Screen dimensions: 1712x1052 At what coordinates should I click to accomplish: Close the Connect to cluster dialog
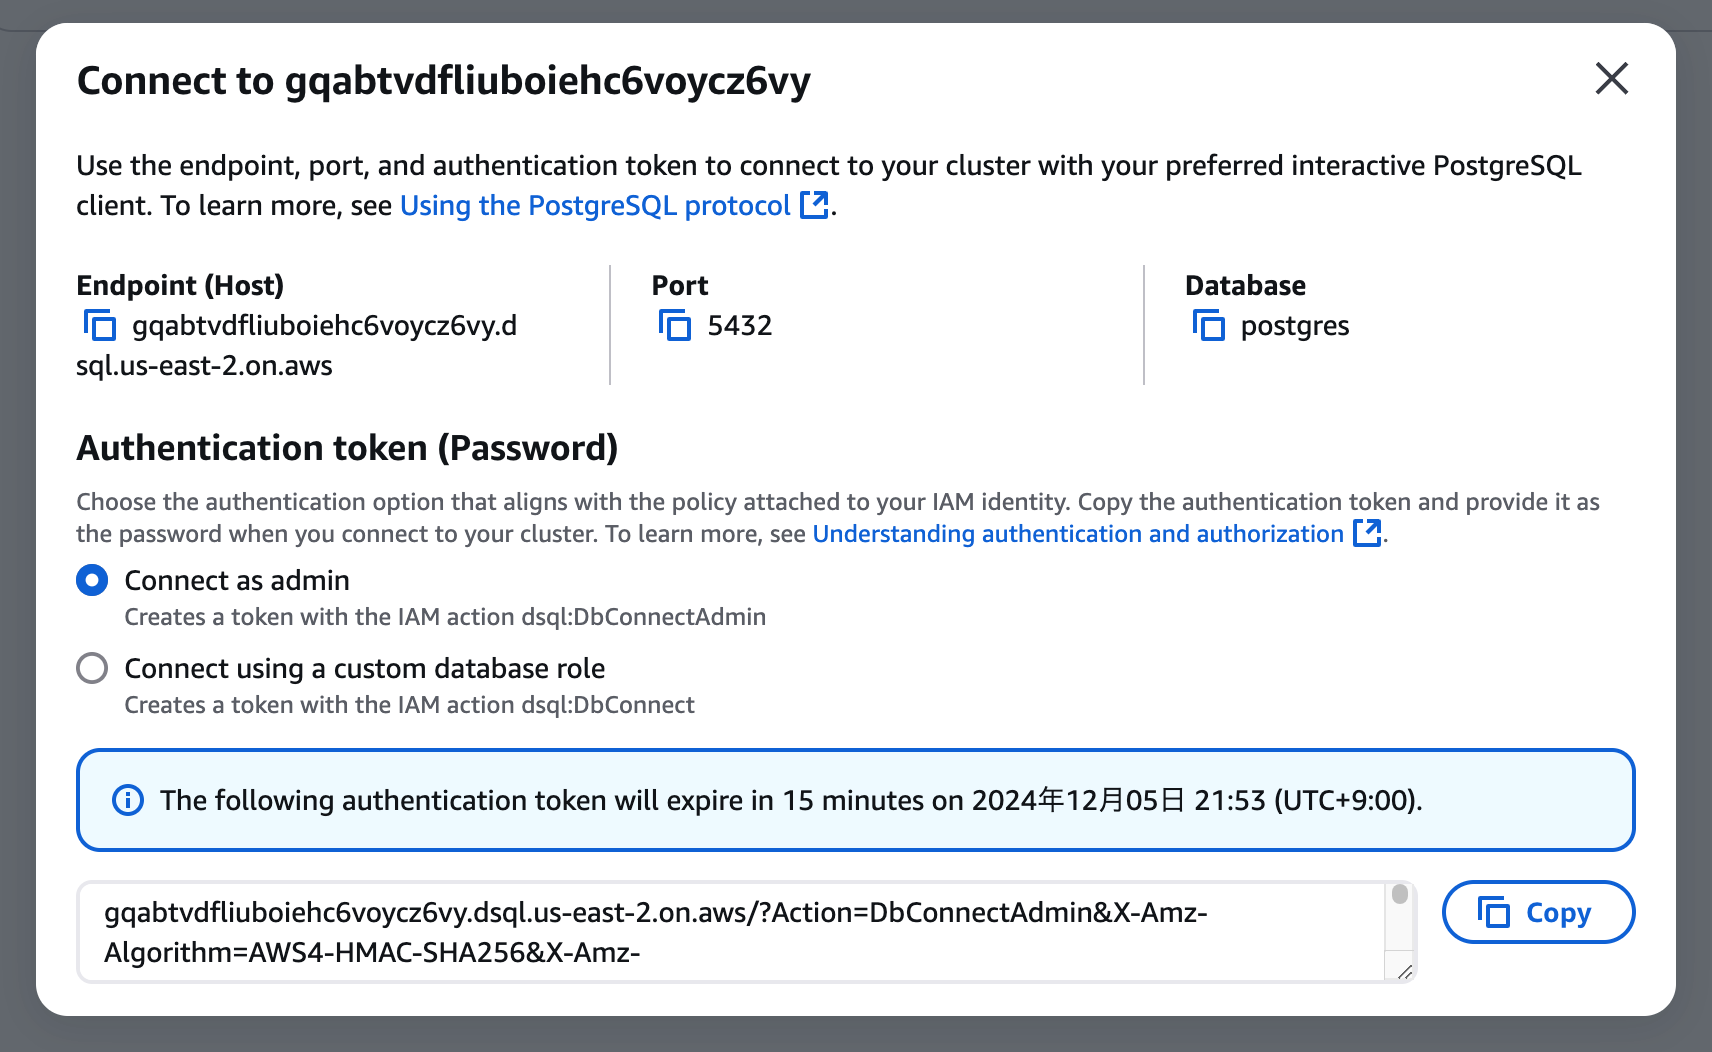tap(1611, 78)
